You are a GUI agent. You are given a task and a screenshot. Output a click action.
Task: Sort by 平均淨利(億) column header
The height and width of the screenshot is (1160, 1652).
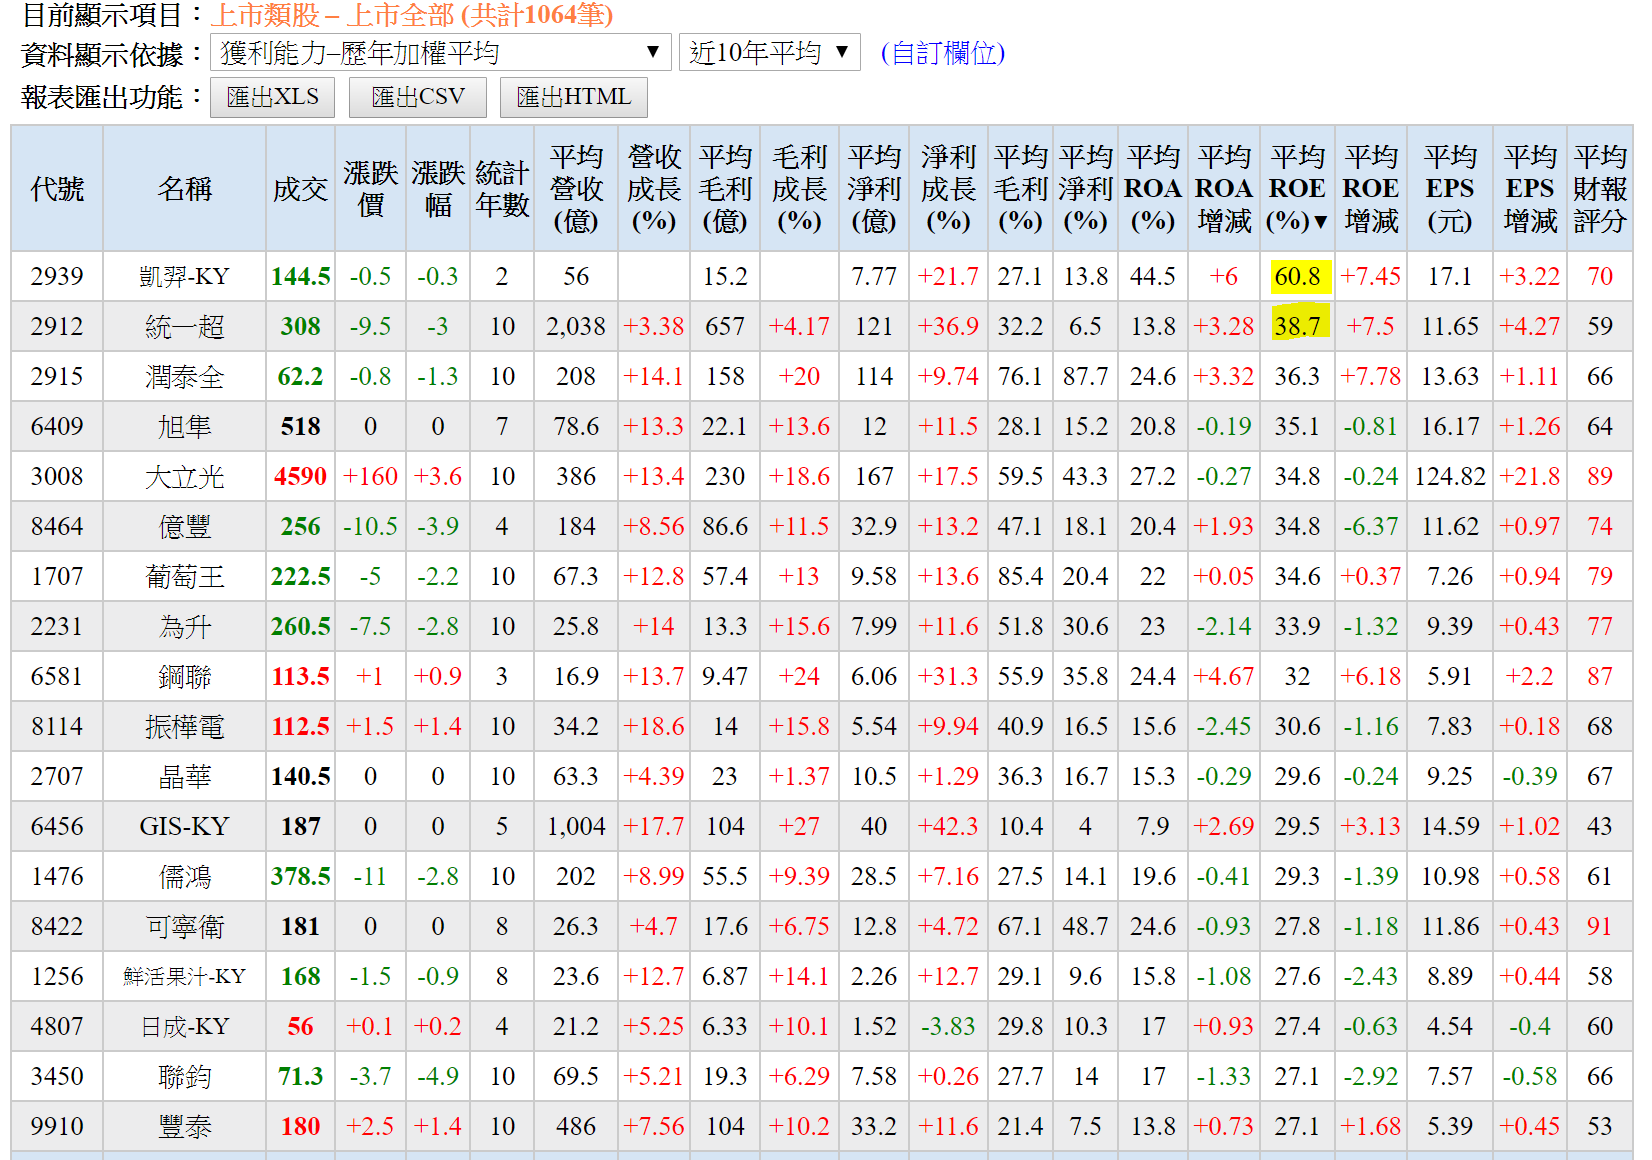coord(874,188)
